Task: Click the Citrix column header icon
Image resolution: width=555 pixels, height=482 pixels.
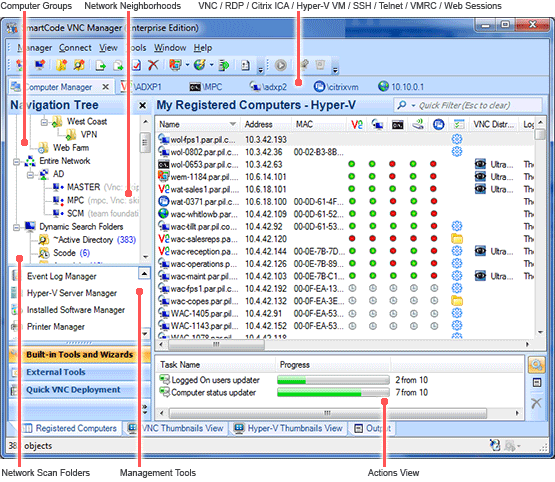Action: (x=439, y=125)
